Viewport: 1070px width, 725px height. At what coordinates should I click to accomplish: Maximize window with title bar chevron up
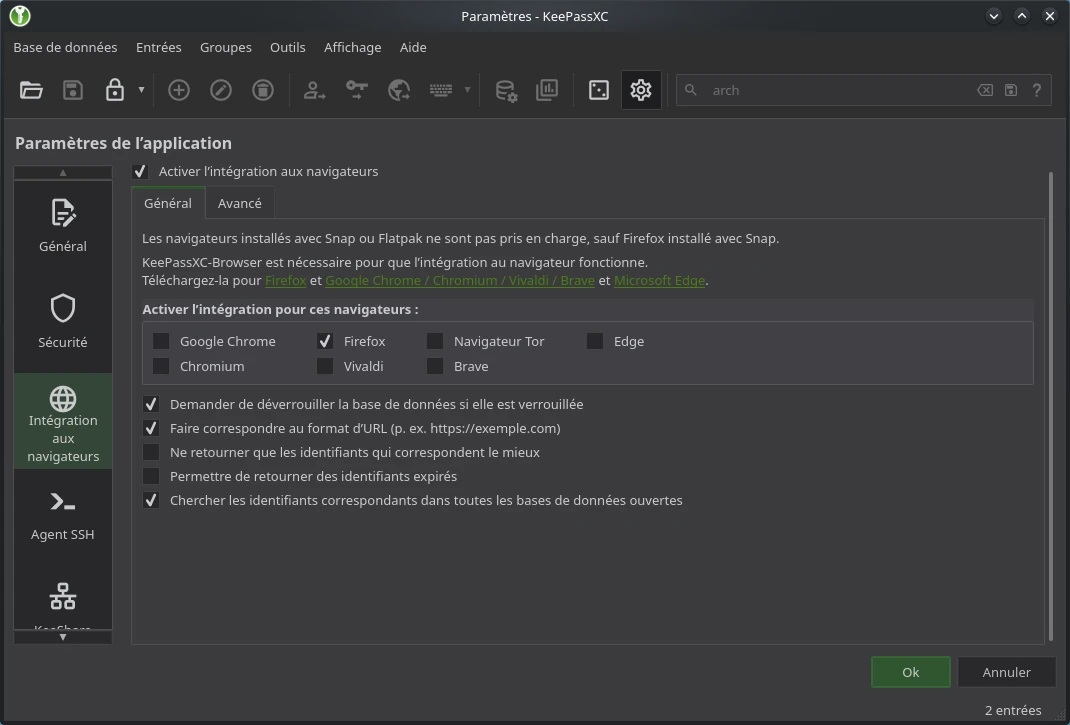pyautogui.click(x=1022, y=16)
